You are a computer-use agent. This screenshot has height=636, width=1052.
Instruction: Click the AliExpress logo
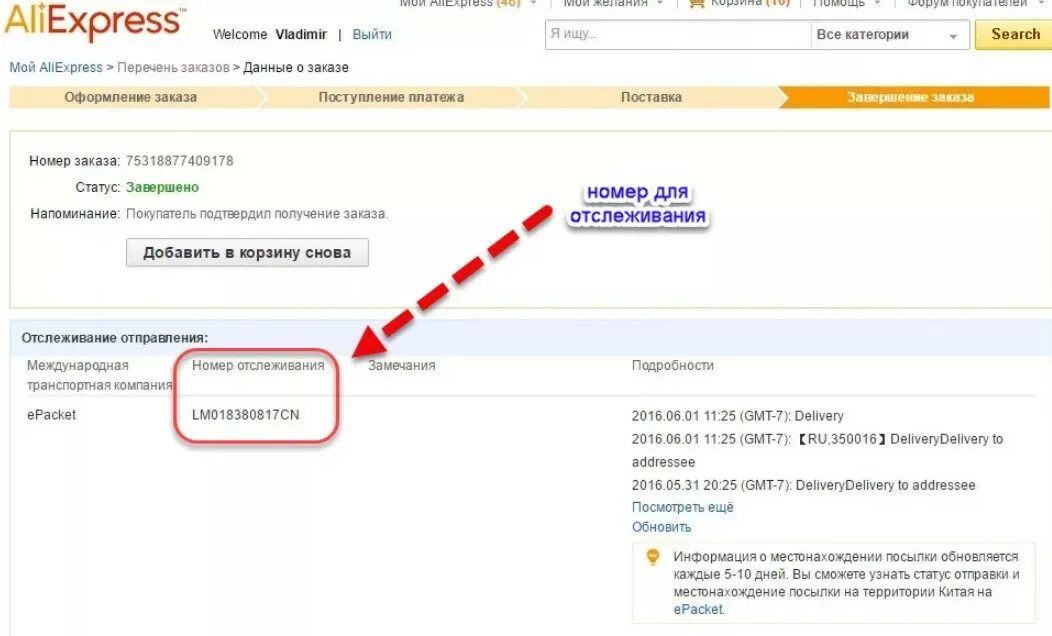pos(95,23)
